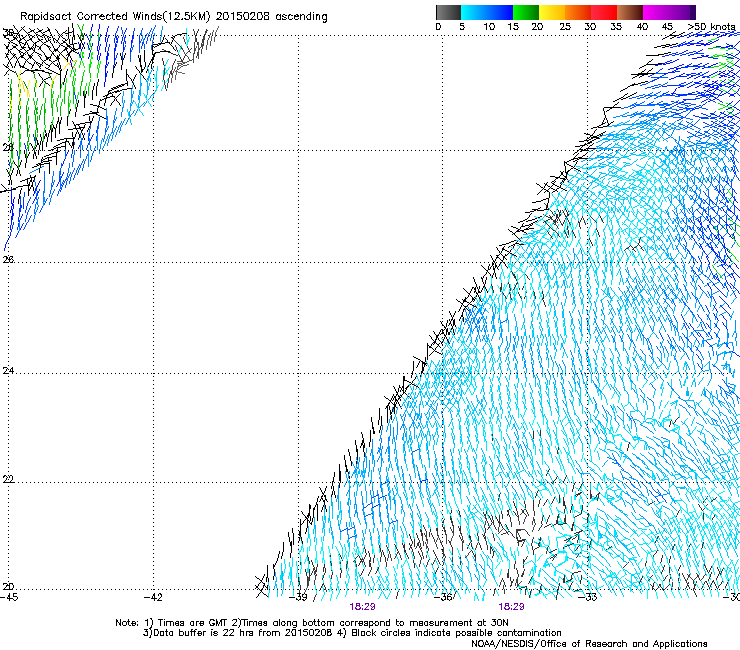Click the '18:29' time between -39 and -36
The height and width of the screenshot is (650, 740).
click(362, 607)
